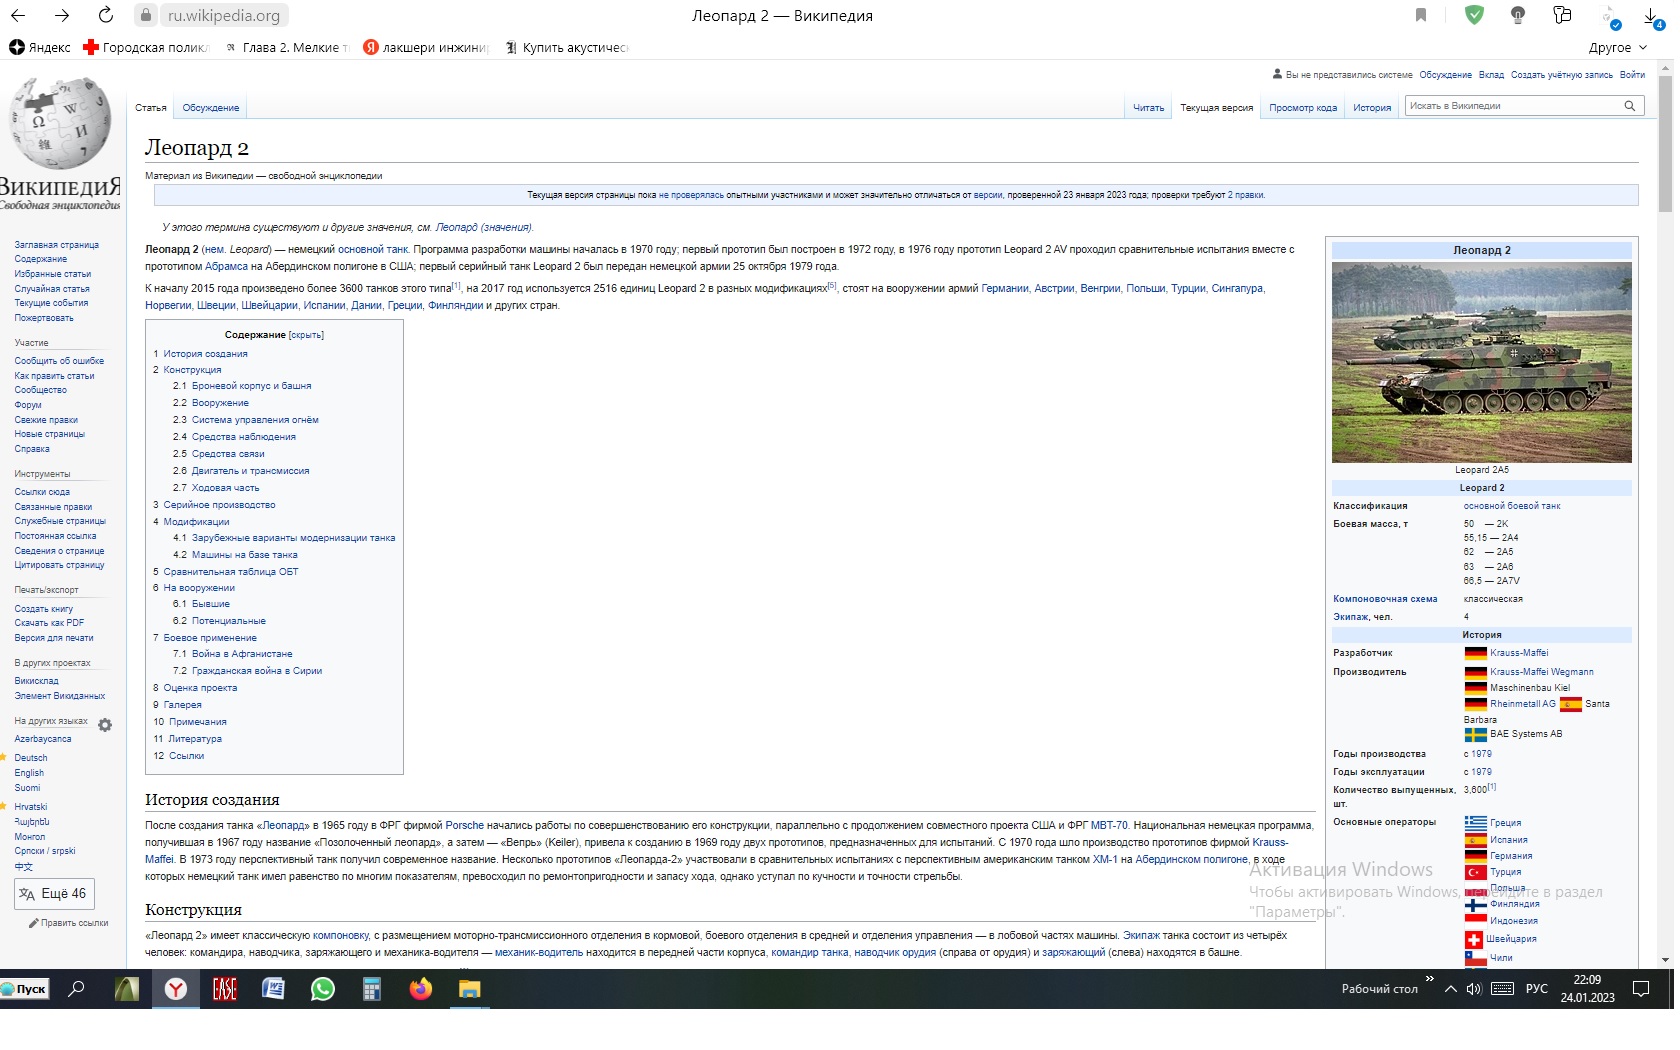Click the light bulb extension icon
This screenshot has width=1680, height=1050.
coord(1518,15)
